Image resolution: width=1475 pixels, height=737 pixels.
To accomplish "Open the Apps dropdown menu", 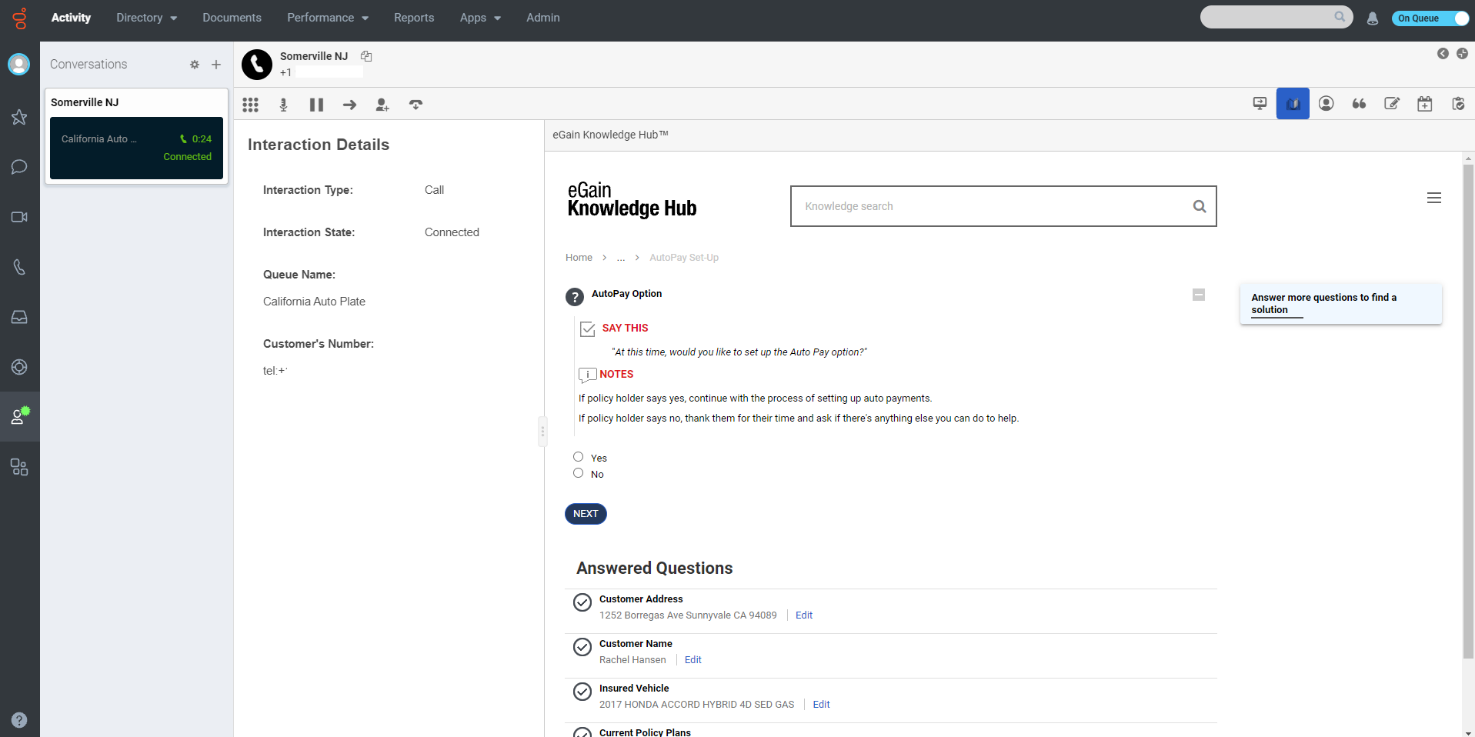I will pos(474,17).
